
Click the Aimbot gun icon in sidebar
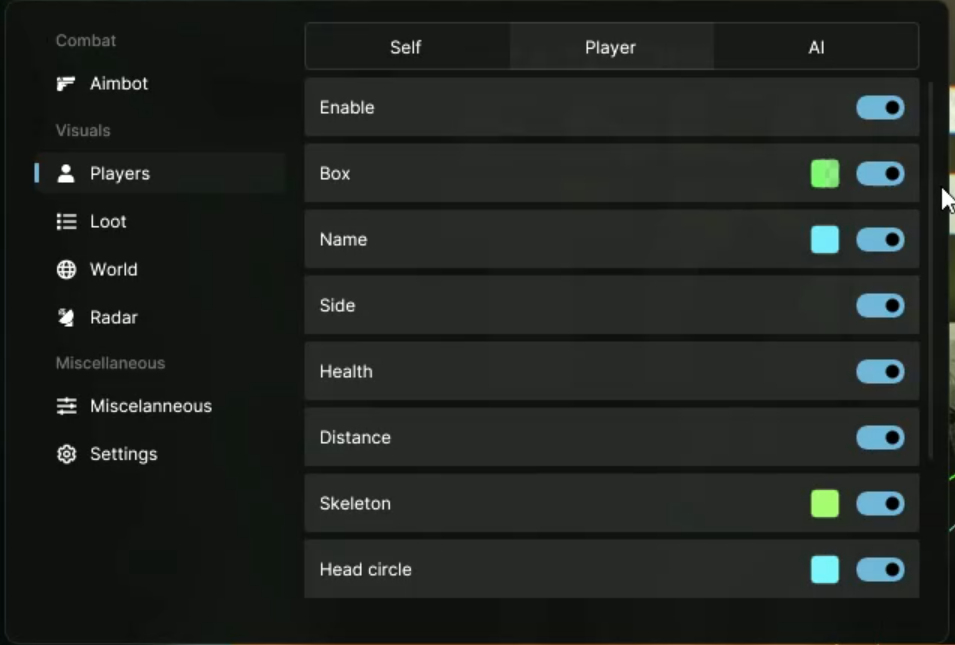tap(66, 84)
